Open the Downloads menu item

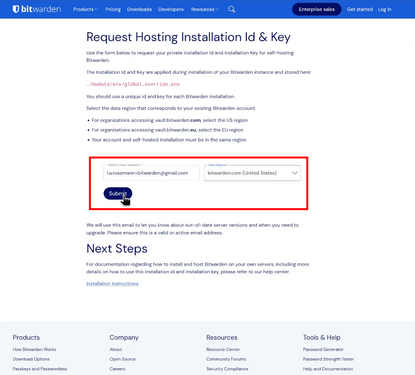click(x=139, y=9)
